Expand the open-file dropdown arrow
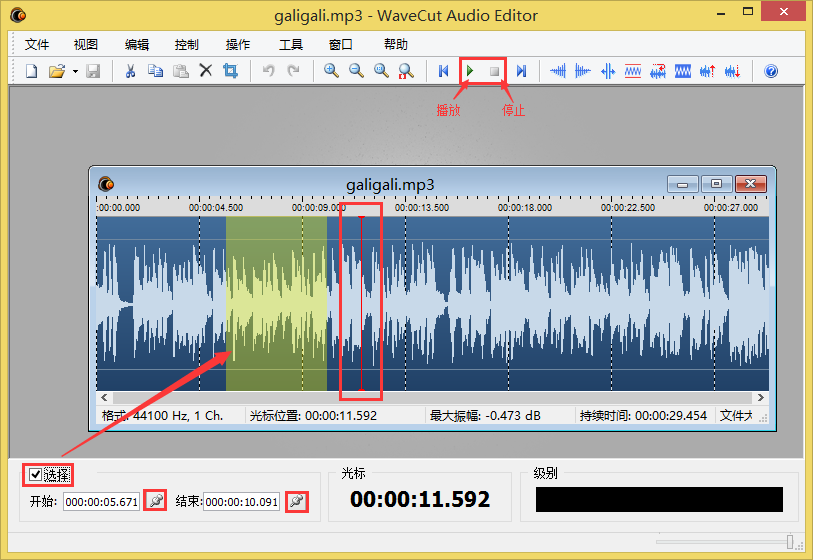The height and width of the screenshot is (560, 813). pyautogui.click(x=75, y=71)
